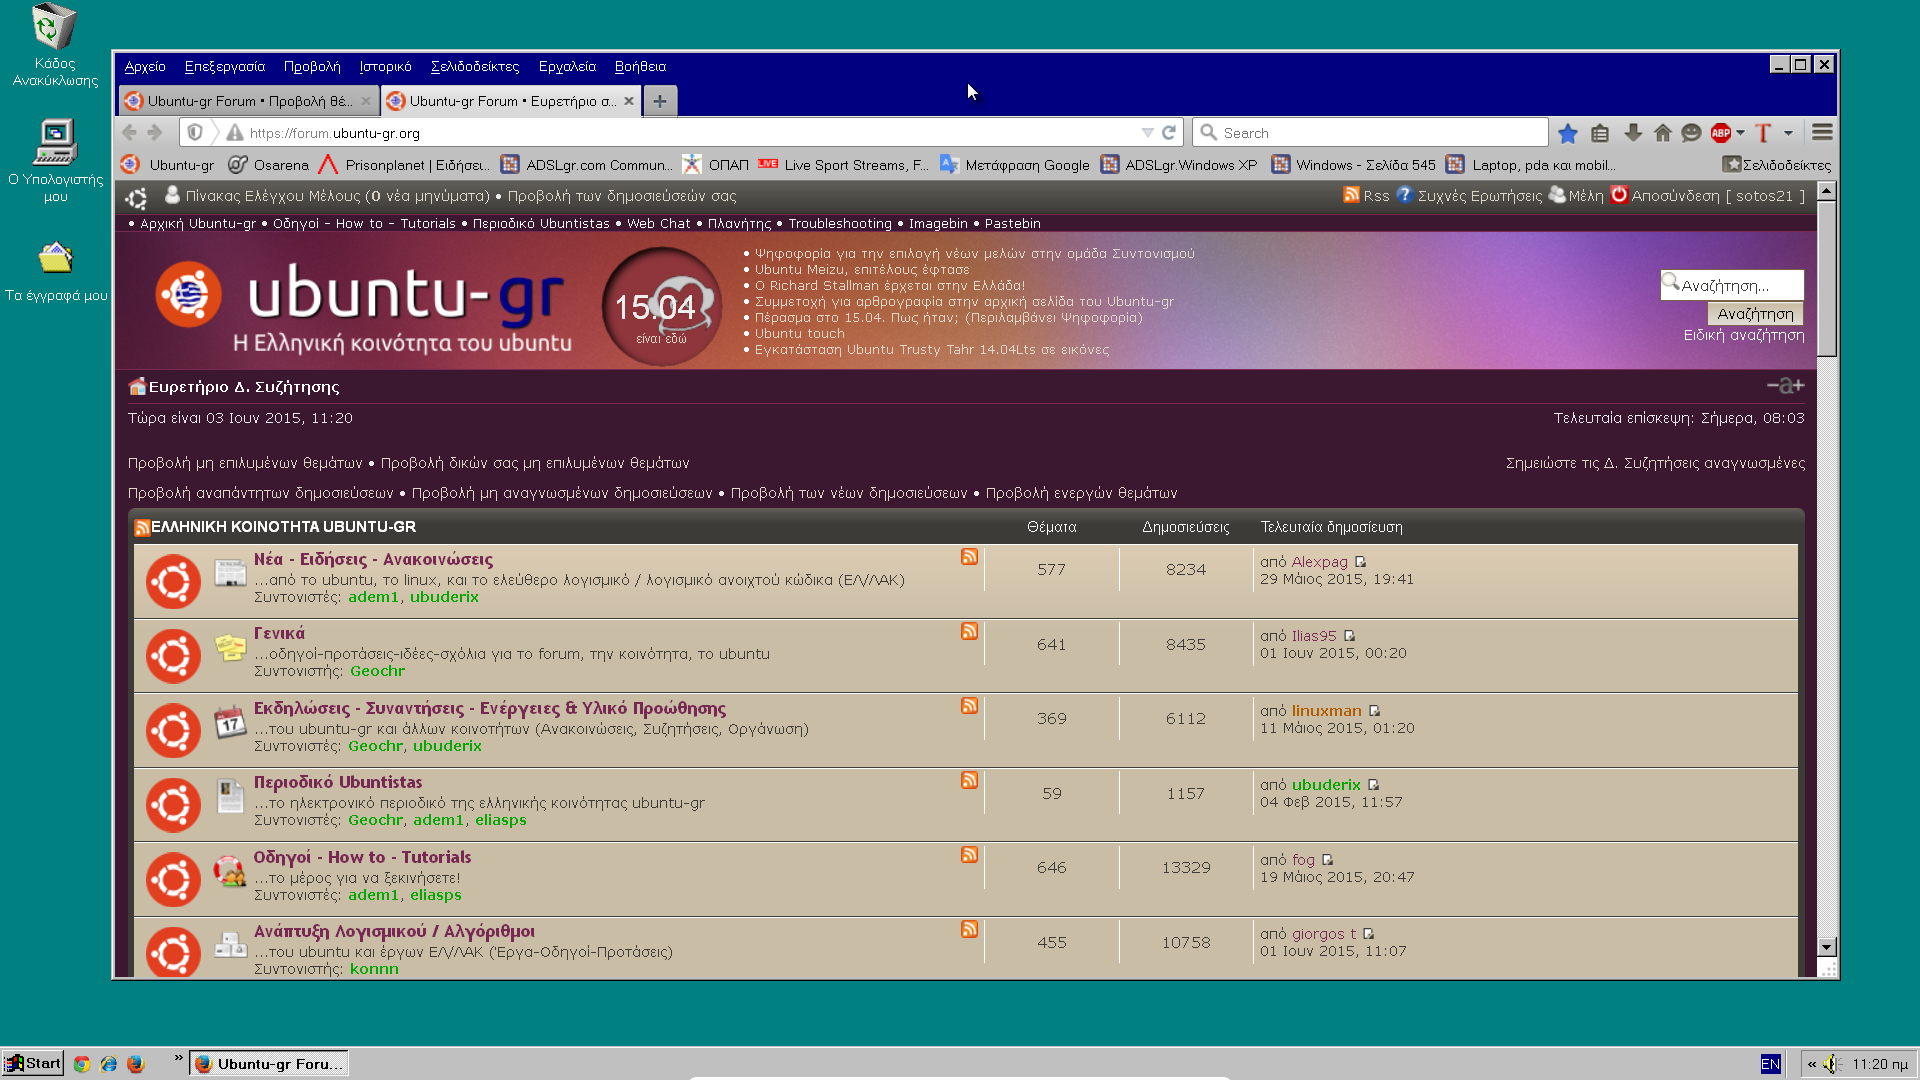
Task: Close the Ευρετήριο σ... tab
Action: click(x=628, y=101)
